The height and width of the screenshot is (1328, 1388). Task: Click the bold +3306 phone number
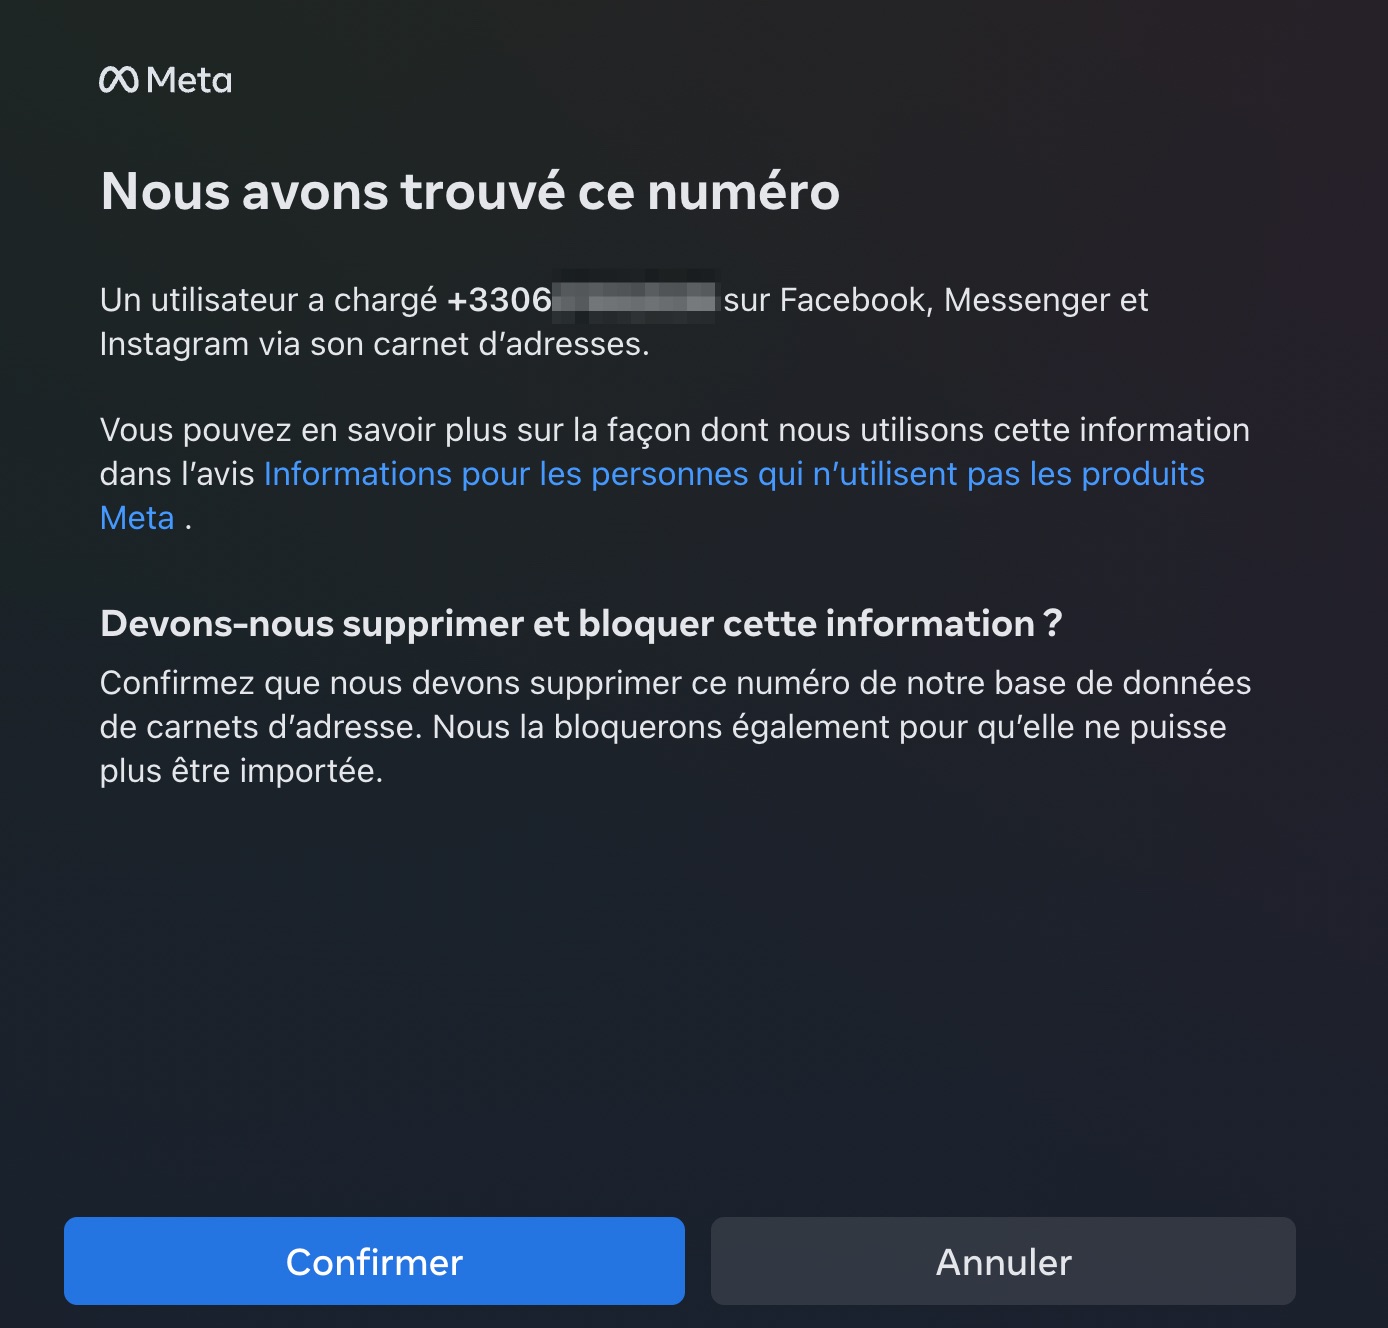(499, 299)
